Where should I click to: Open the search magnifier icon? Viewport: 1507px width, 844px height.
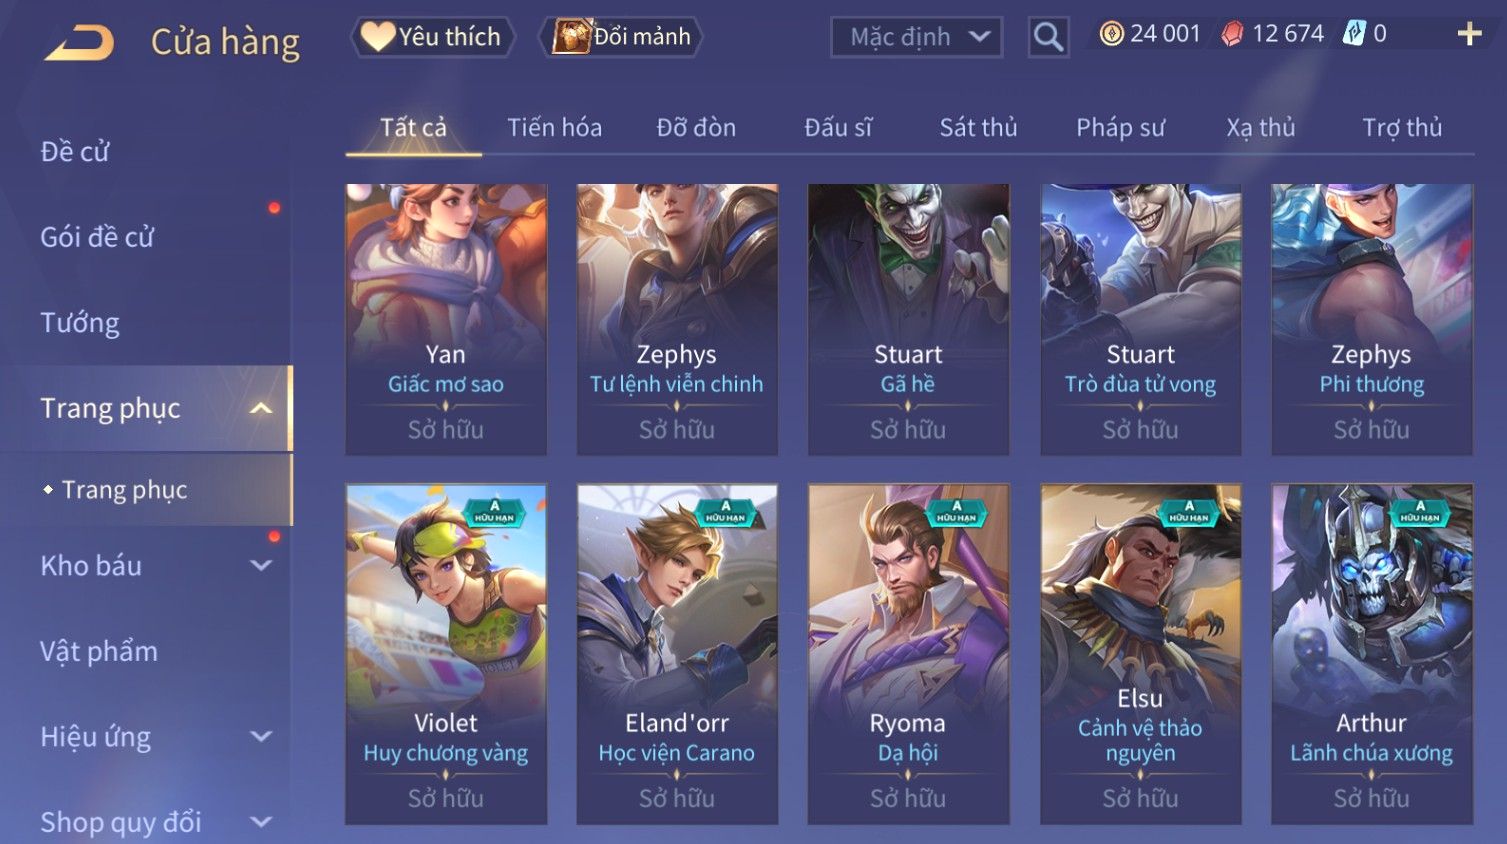(x=1048, y=37)
